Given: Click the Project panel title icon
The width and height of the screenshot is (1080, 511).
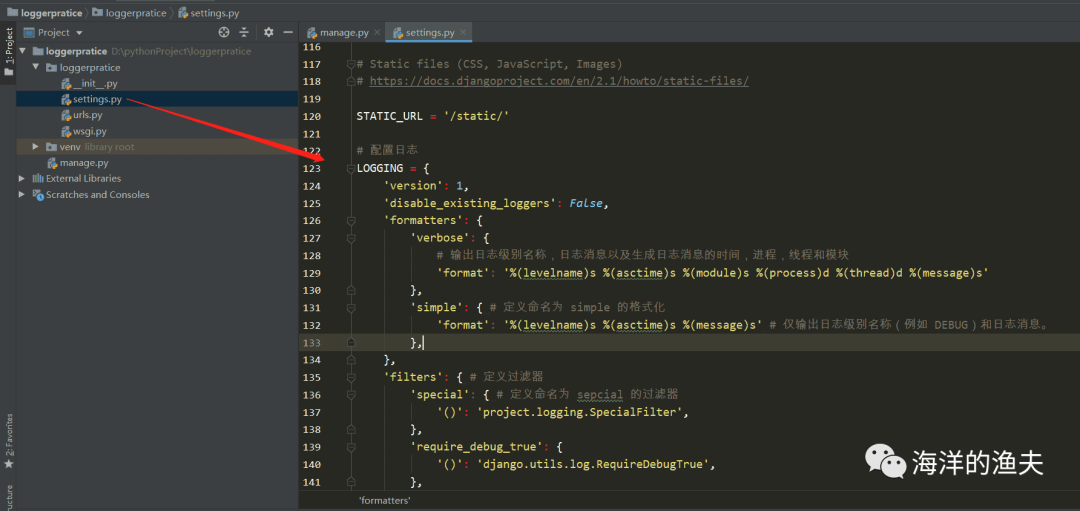Looking at the screenshot, I should (x=29, y=32).
